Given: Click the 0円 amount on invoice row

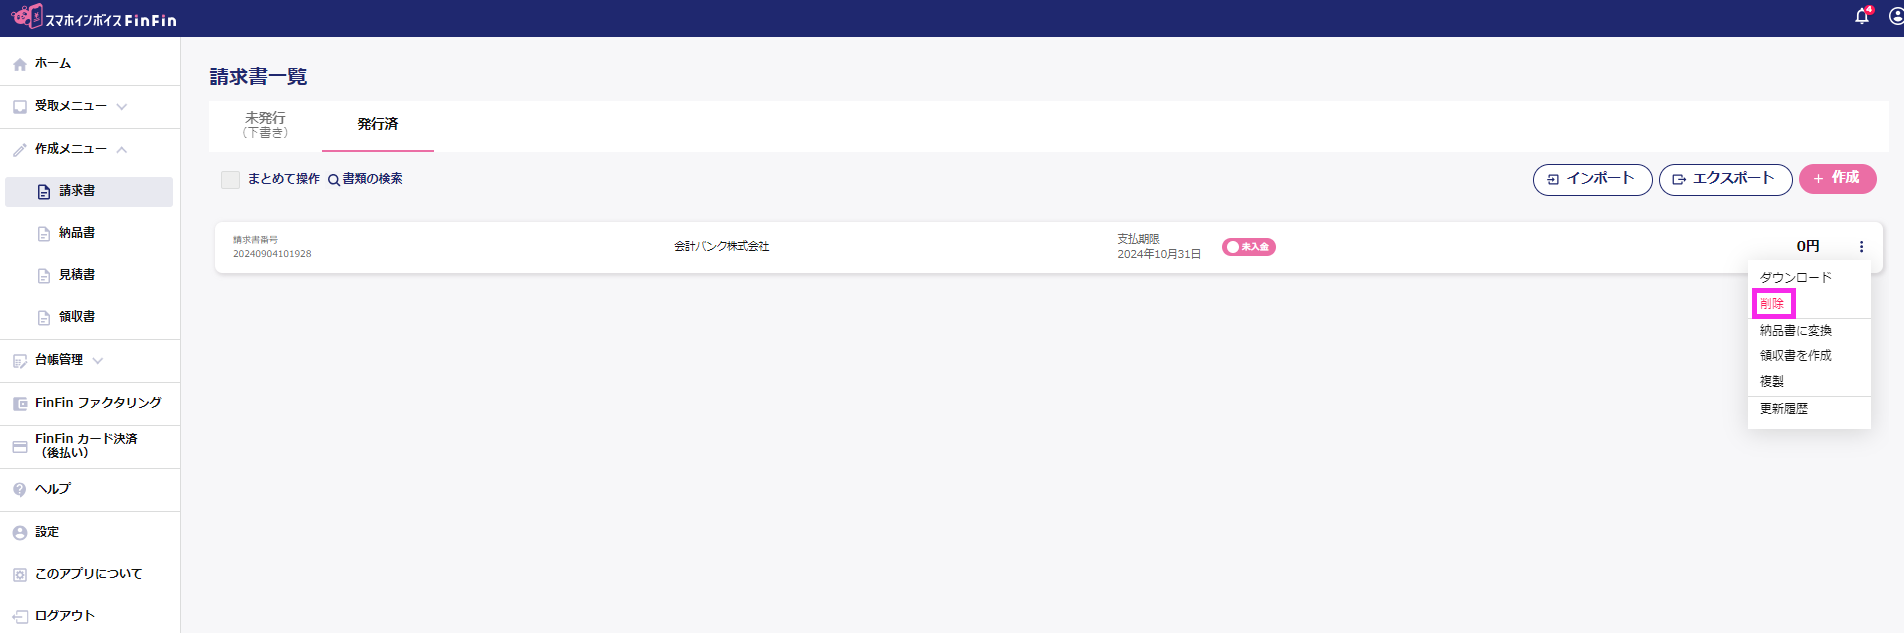Looking at the screenshot, I should (1807, 246).
